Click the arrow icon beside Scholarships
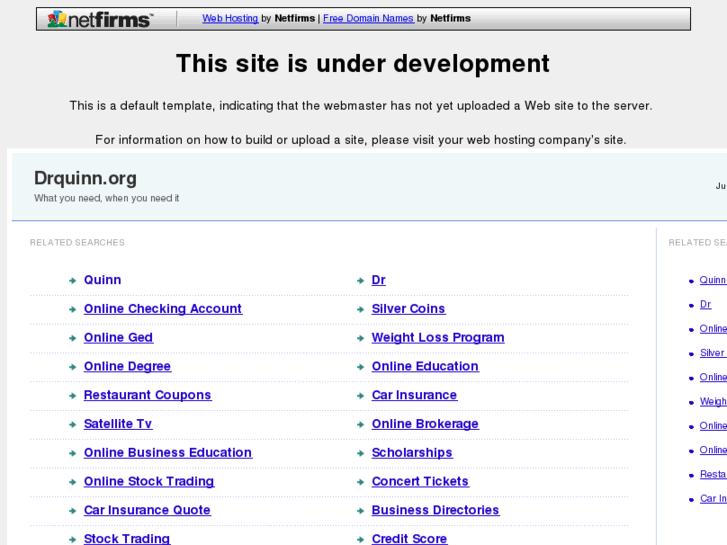727x545 pixels. pyautogui.click(x=360, y=453)
